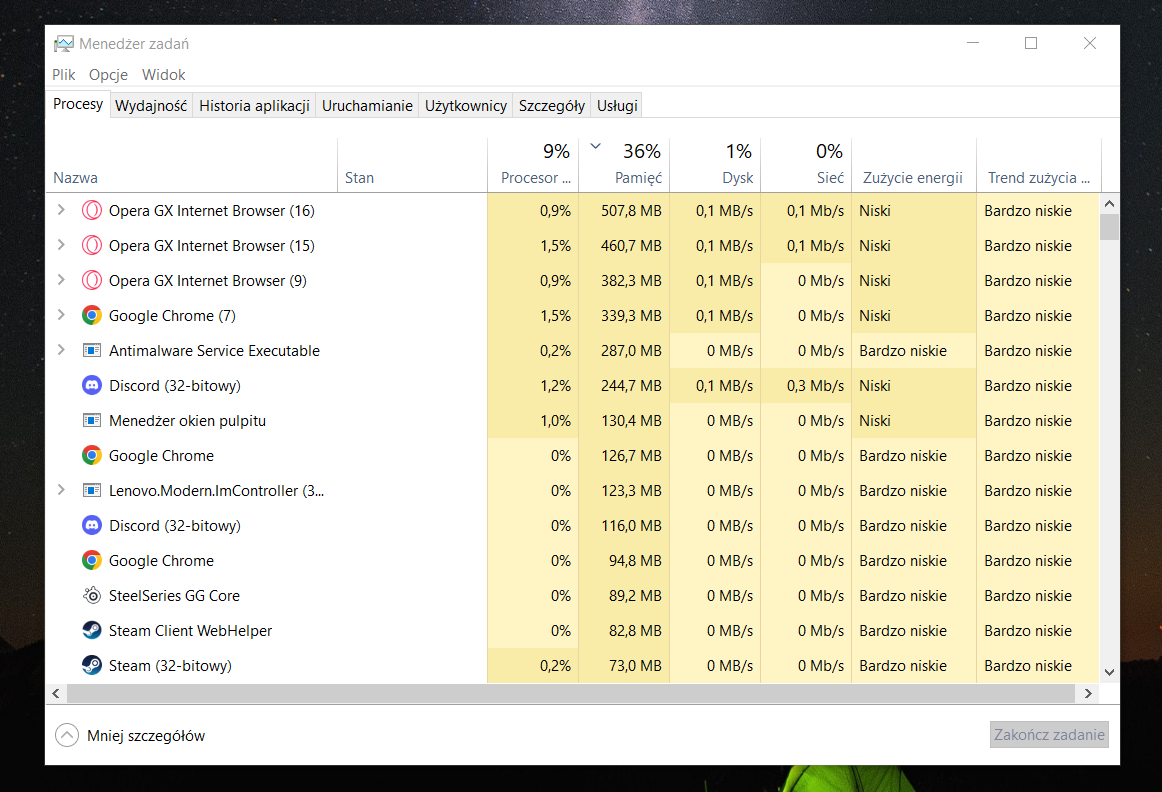This screenshot has height=792, width=1162.
Task: Click the Chrome icon in the 94,8 MB row
Action: [92, 560]
